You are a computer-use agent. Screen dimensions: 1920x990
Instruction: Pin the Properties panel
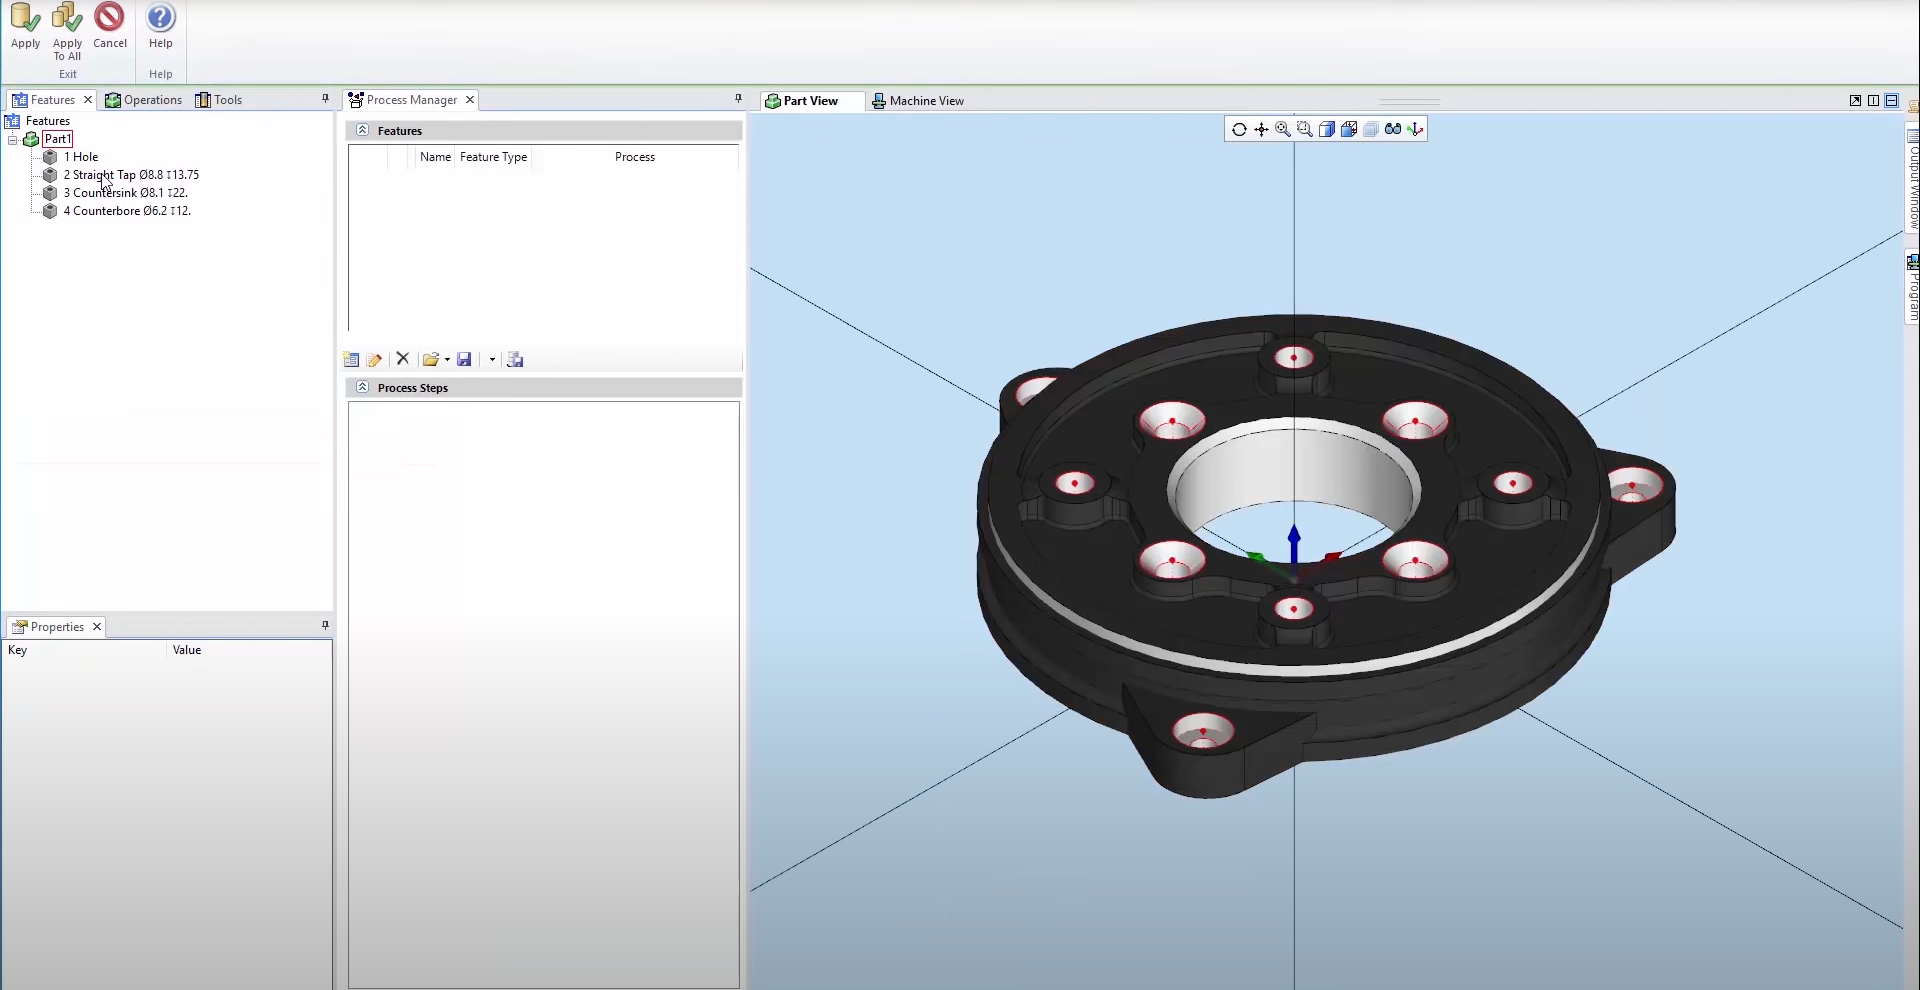point(325,626)
